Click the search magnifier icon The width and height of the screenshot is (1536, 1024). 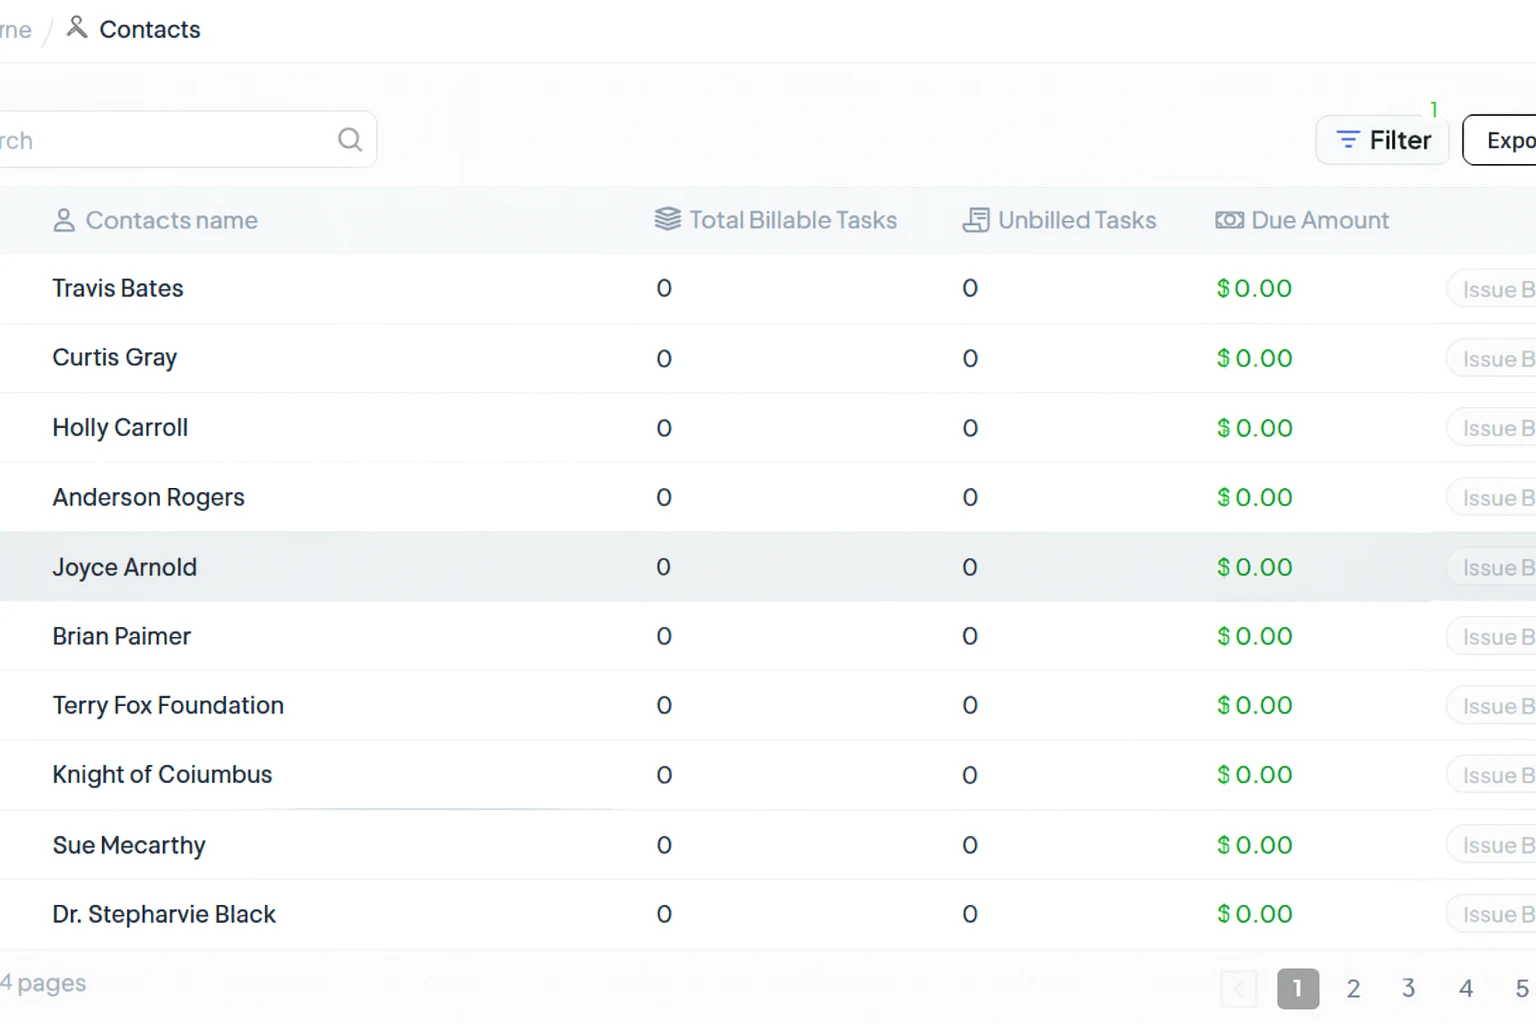pyautogui.click(x=349, y=139)
